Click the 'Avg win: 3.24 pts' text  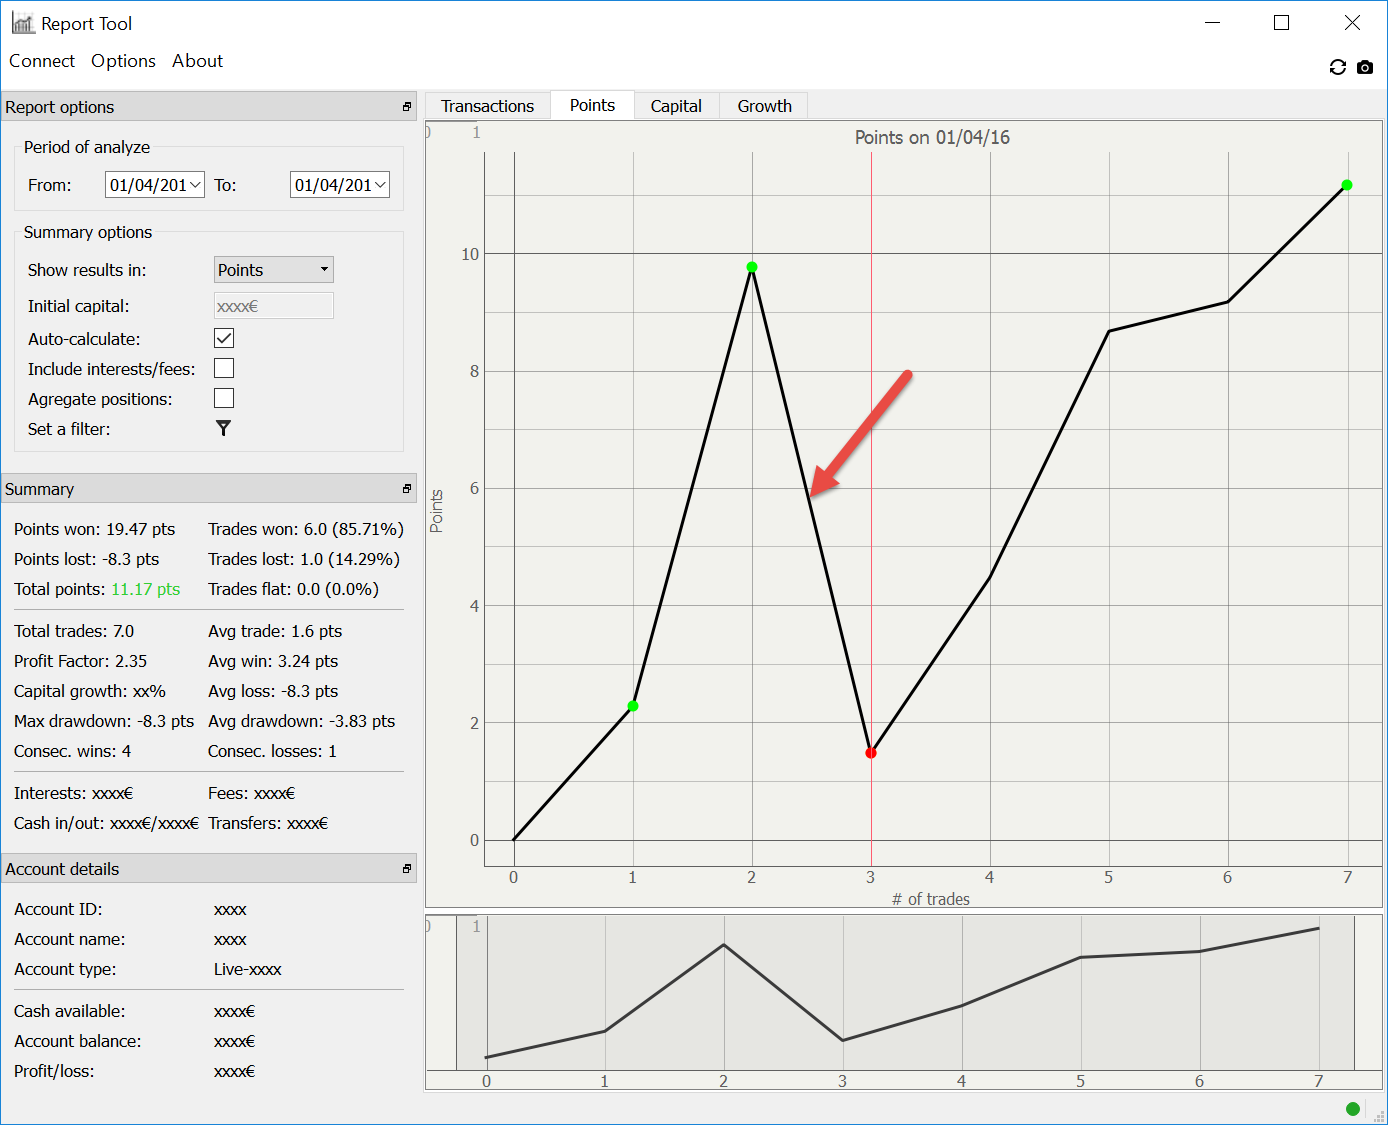(x=273, y=661)
